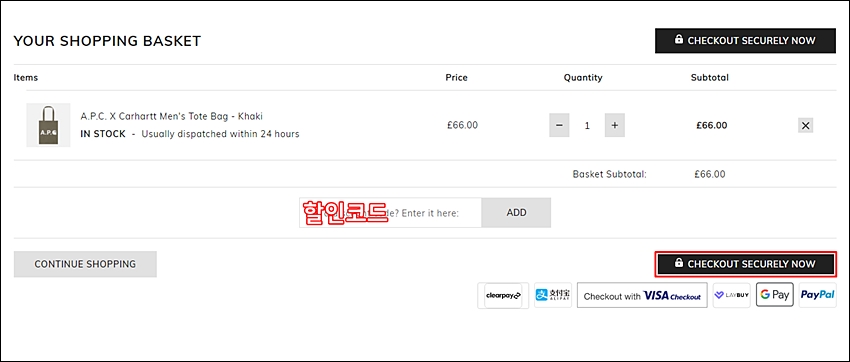This screenshot has width=850, height=362.
Task: Click the quantity value field
Action: click(x=587, y=126)
